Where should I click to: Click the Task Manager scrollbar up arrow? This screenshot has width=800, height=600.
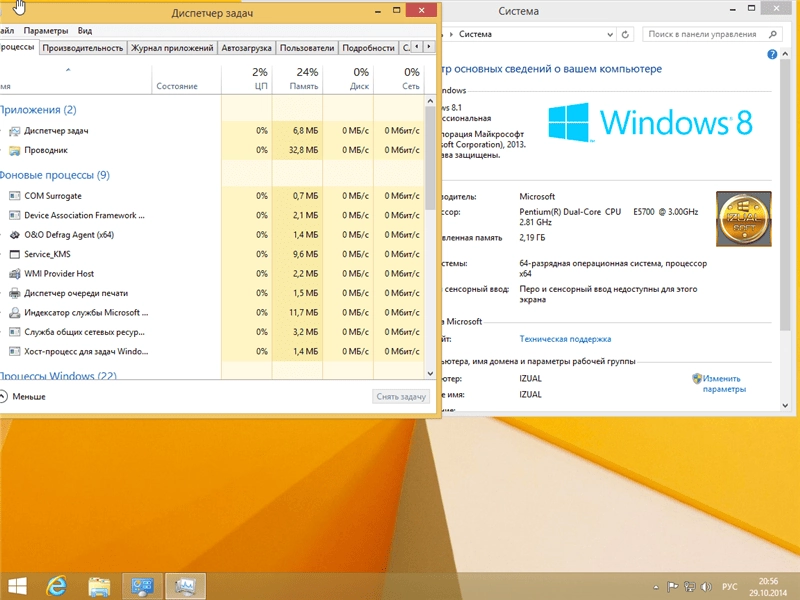click(430, 101)
